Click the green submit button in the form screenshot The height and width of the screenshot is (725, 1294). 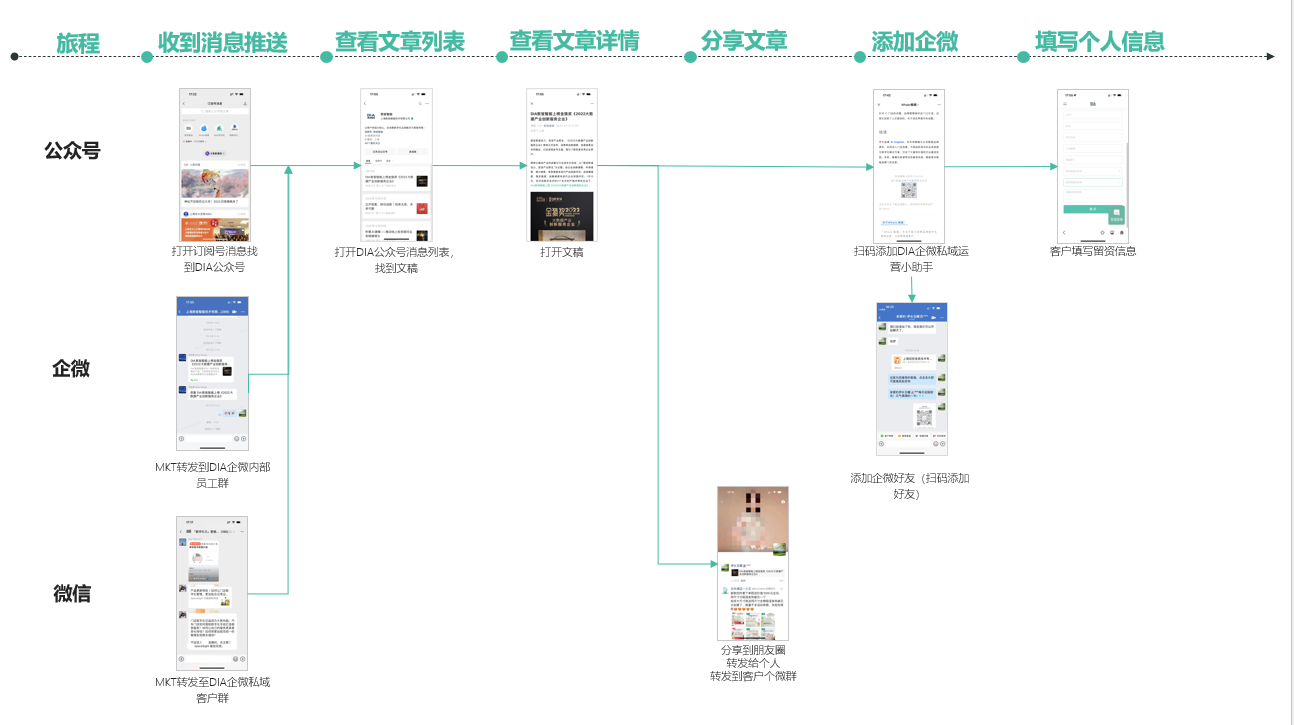click(1093, 209)
